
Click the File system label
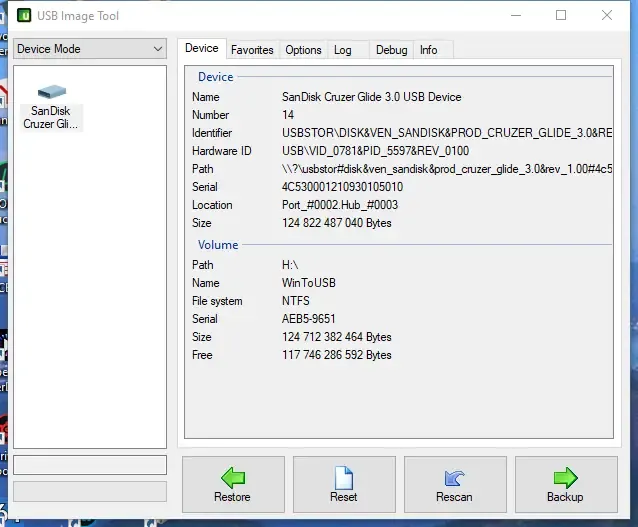217,301
